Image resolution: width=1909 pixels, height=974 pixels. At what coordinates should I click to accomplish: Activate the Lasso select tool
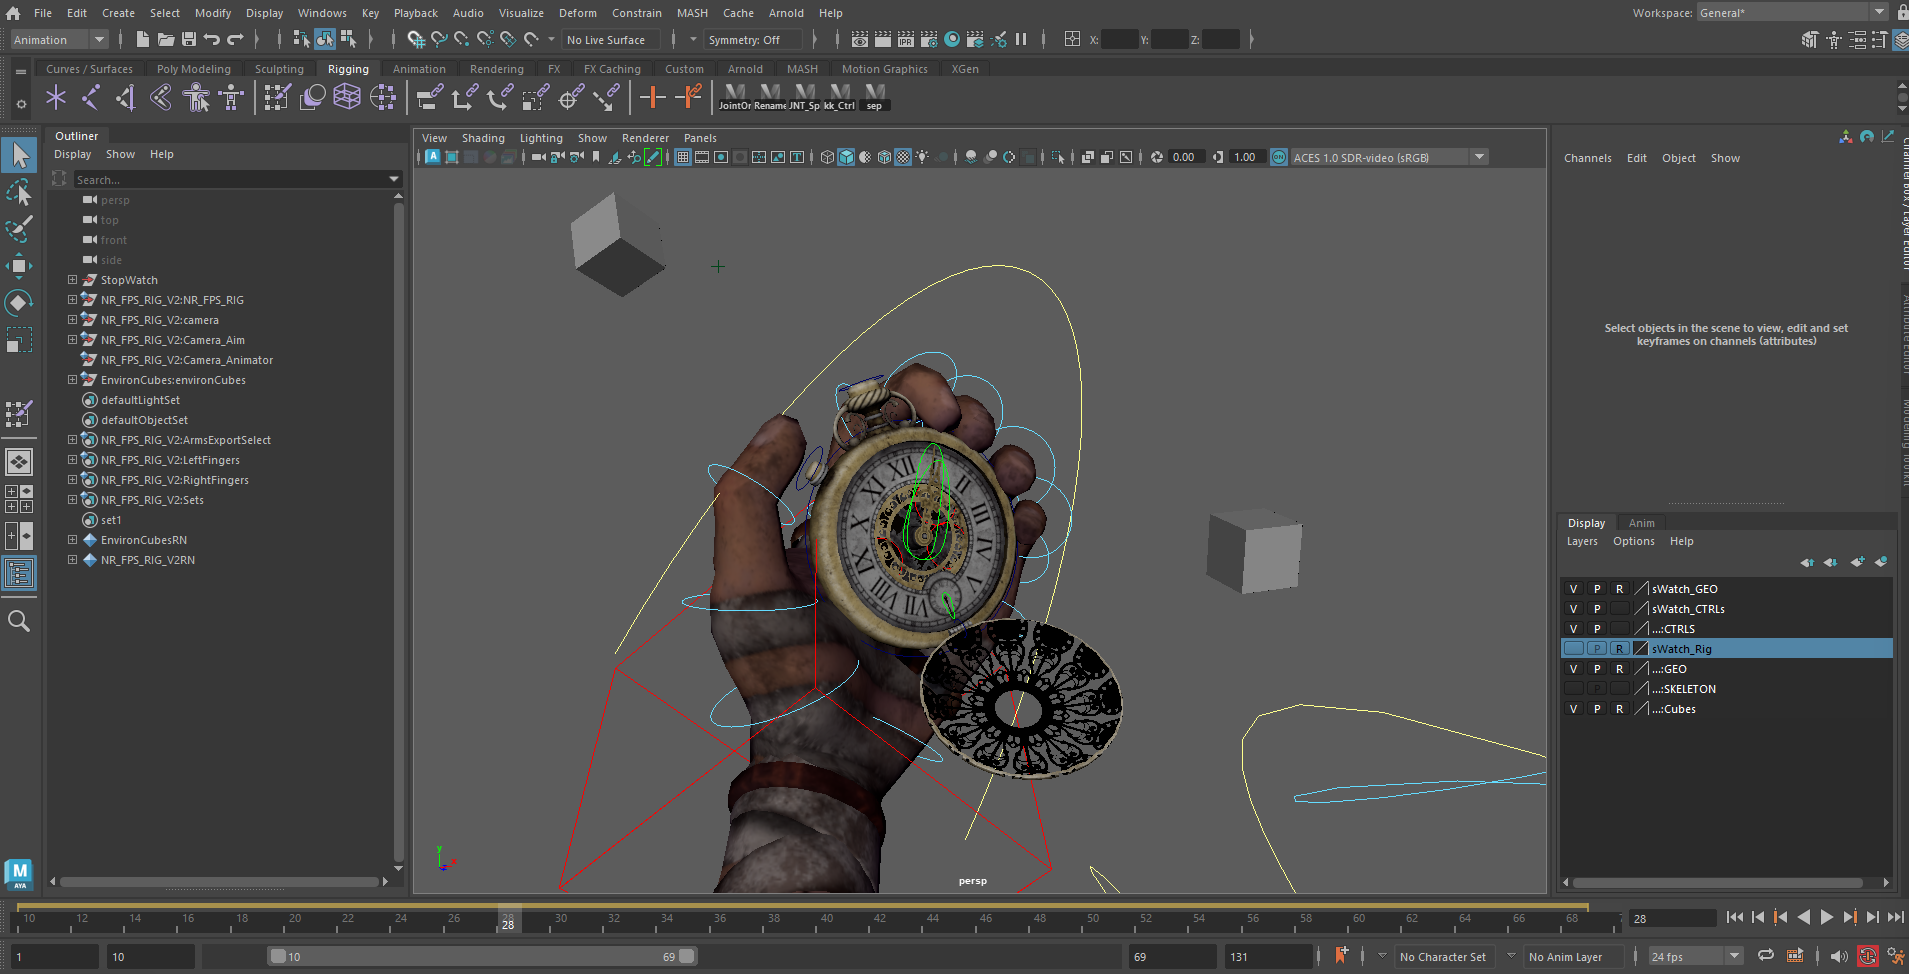click(19, 192)
